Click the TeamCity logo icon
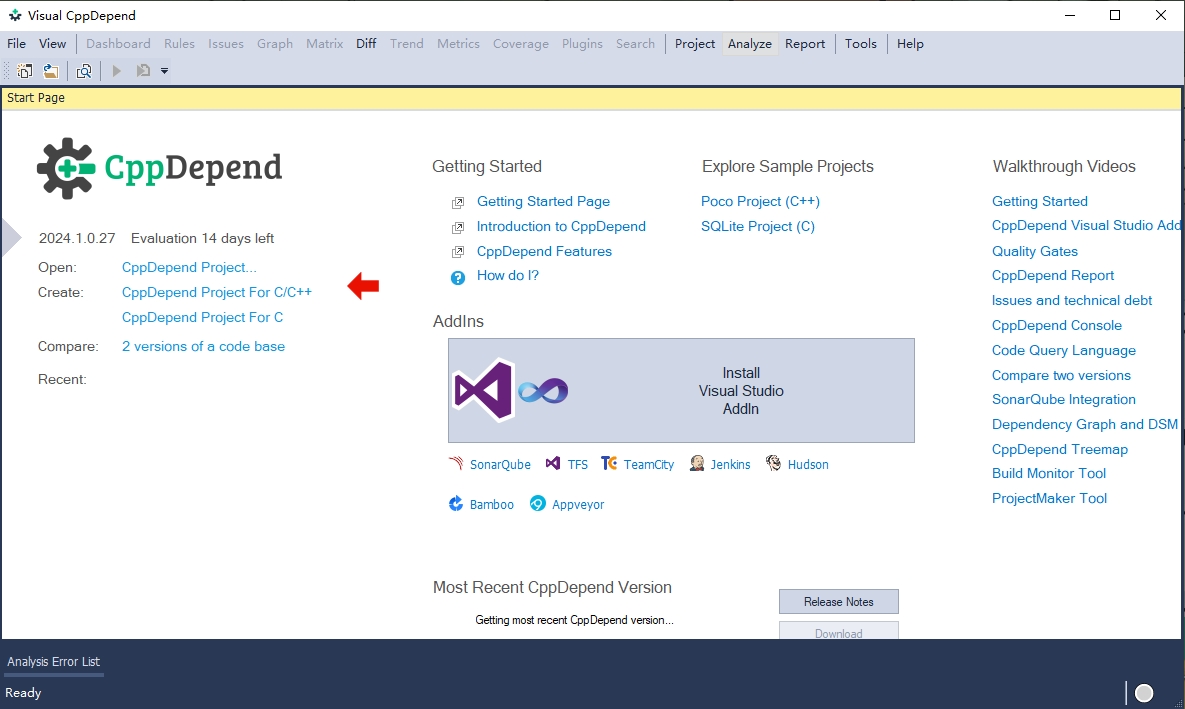1185x709 pixels. 609,464
